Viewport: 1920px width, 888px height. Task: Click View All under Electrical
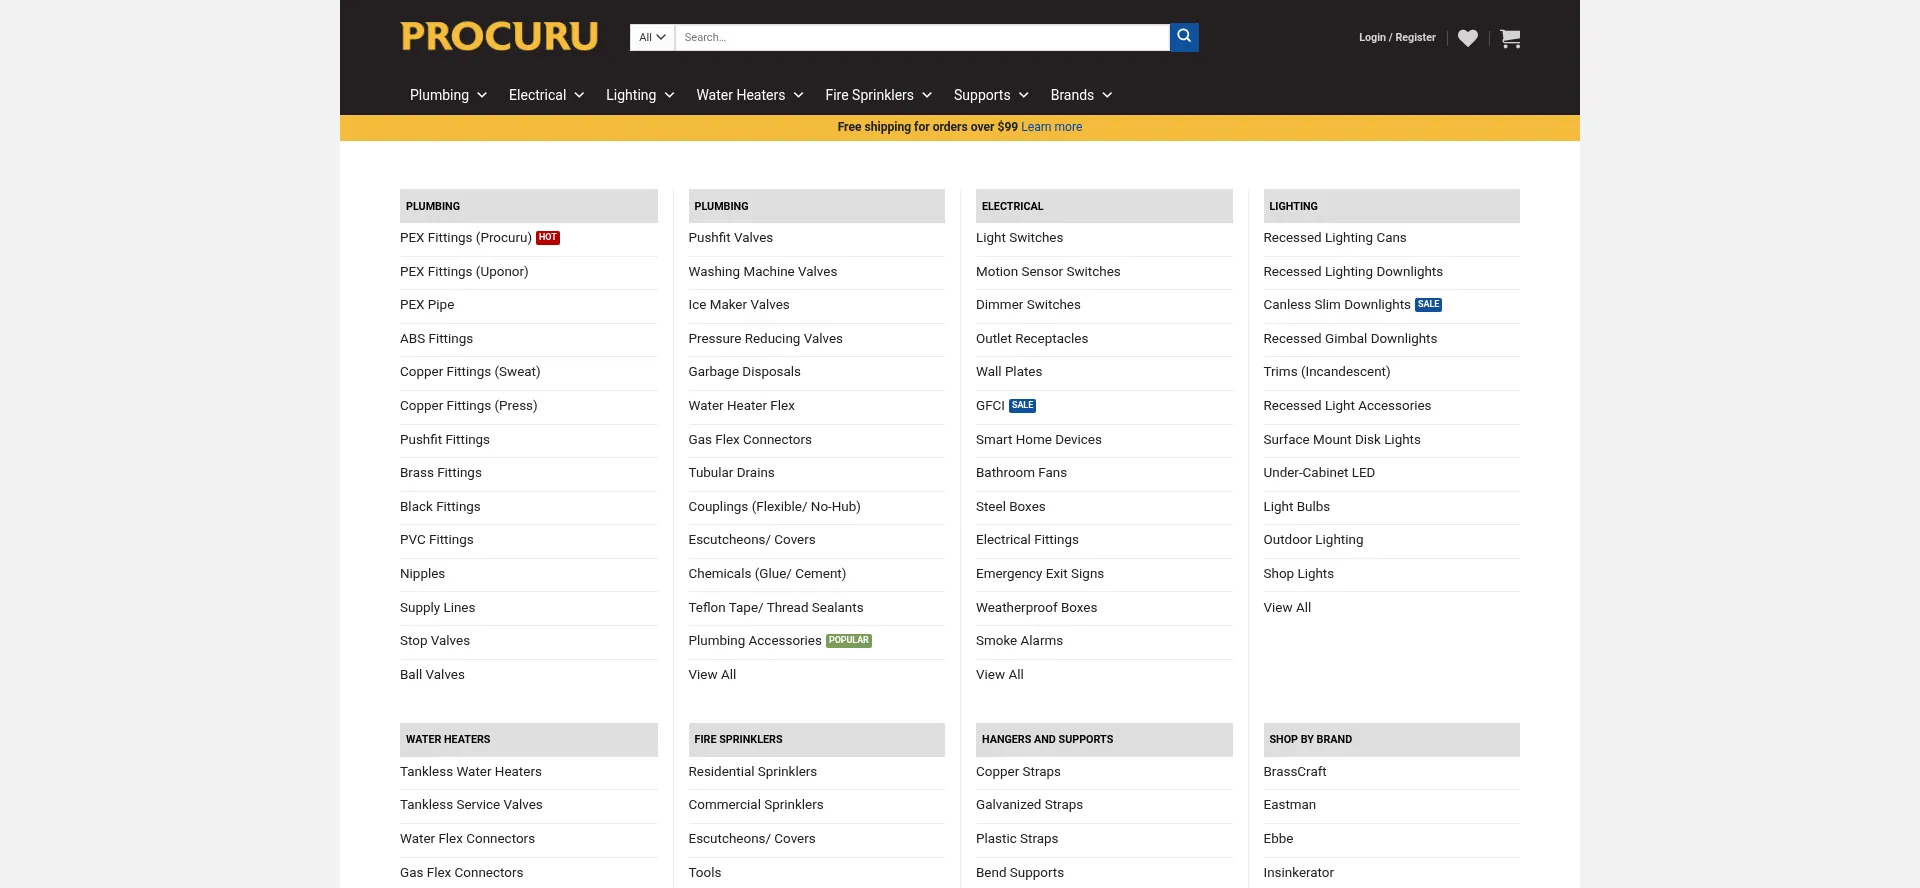[1000, 675]
